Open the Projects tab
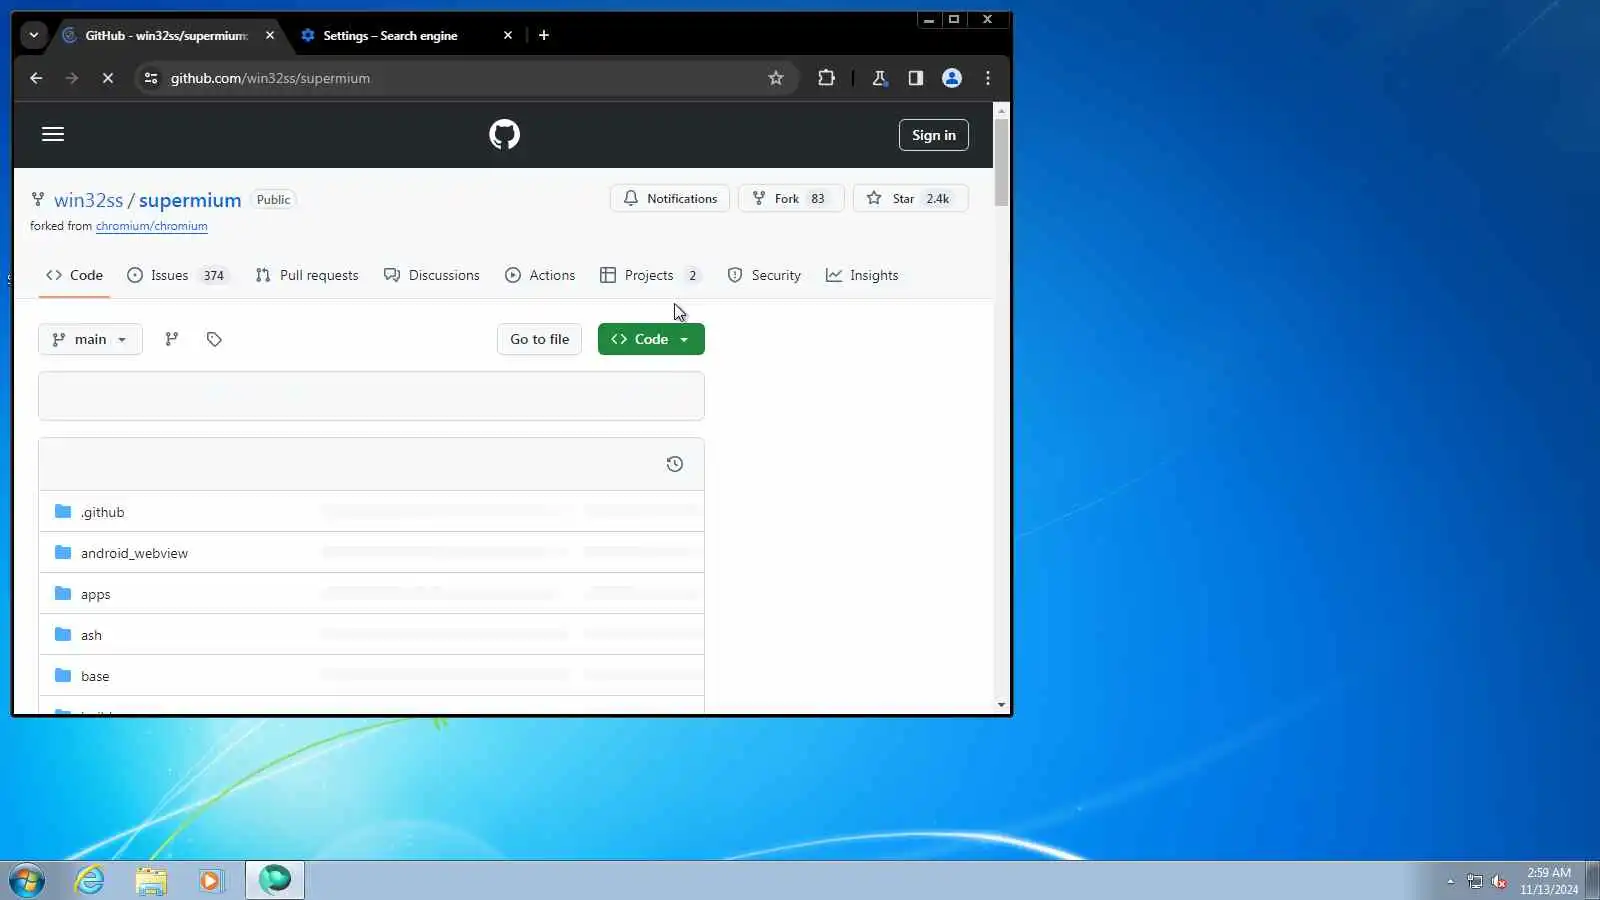Screen dimensions: 1600x900 tap(651, 275)
